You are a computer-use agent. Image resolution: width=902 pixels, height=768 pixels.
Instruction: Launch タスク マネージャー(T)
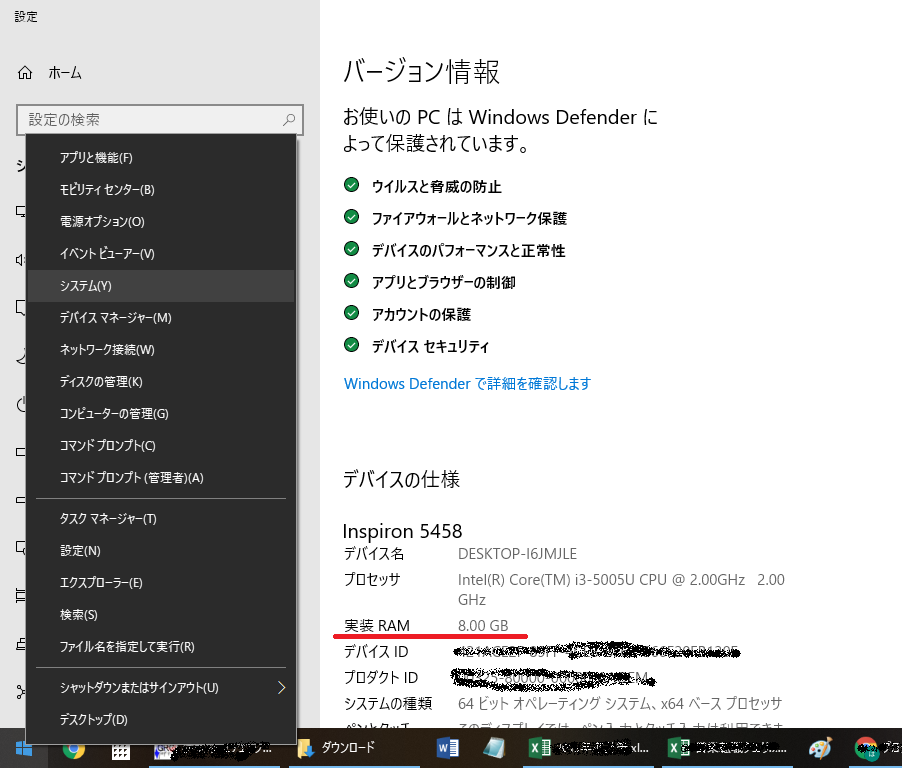[160, 519]
